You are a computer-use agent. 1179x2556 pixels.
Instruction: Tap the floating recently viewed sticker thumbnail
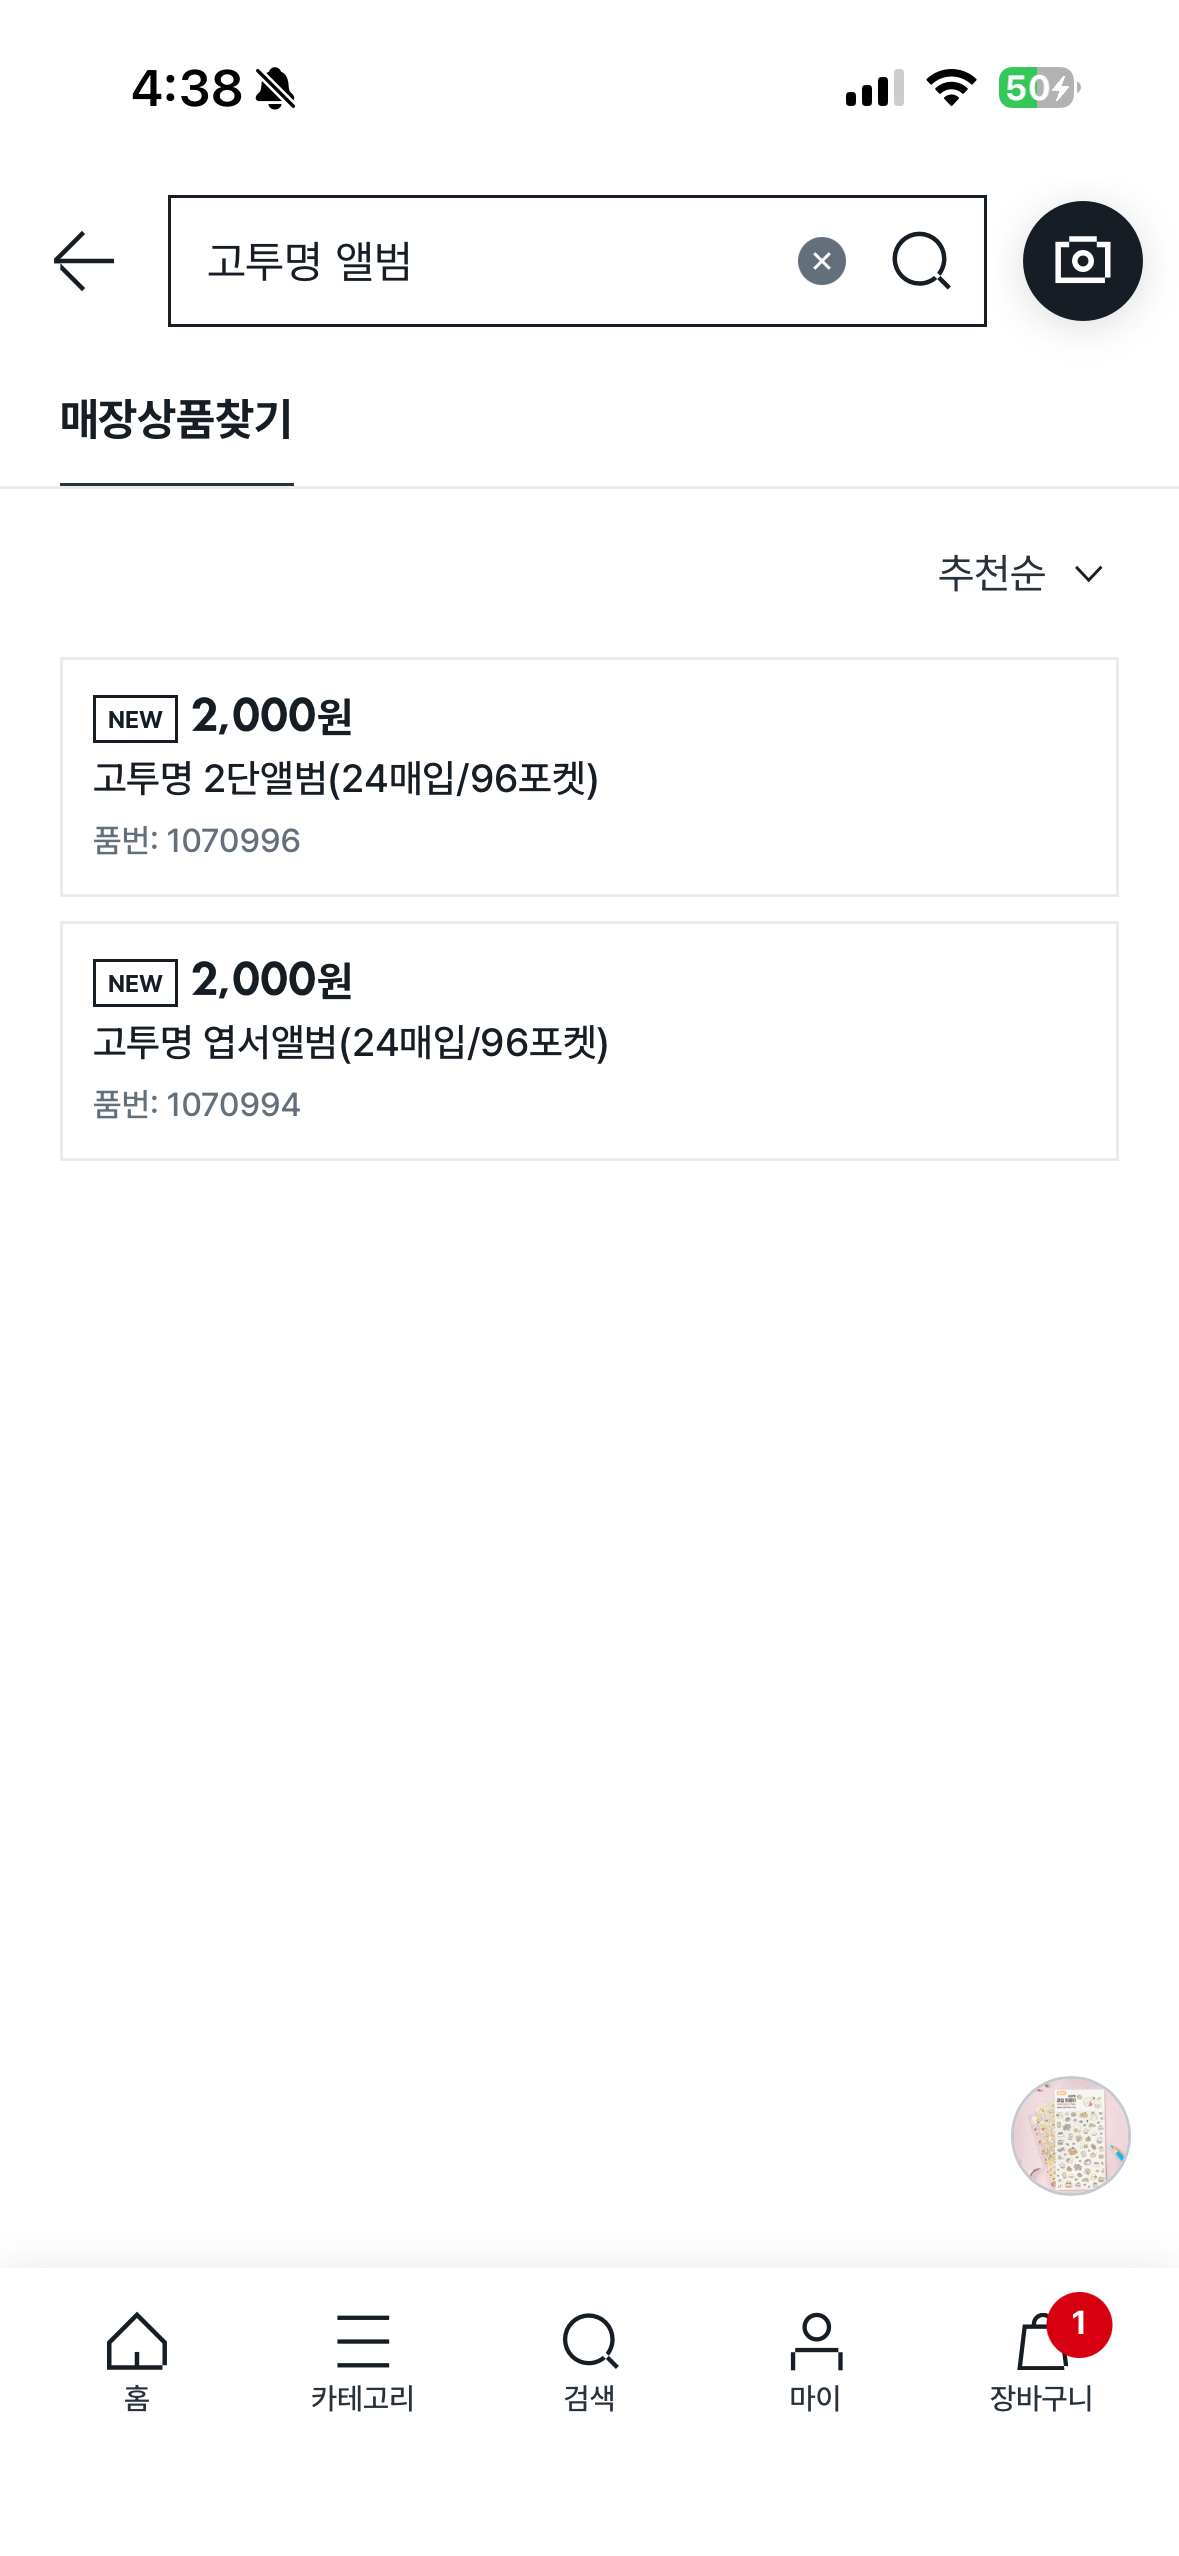tap(1070, 2135)
